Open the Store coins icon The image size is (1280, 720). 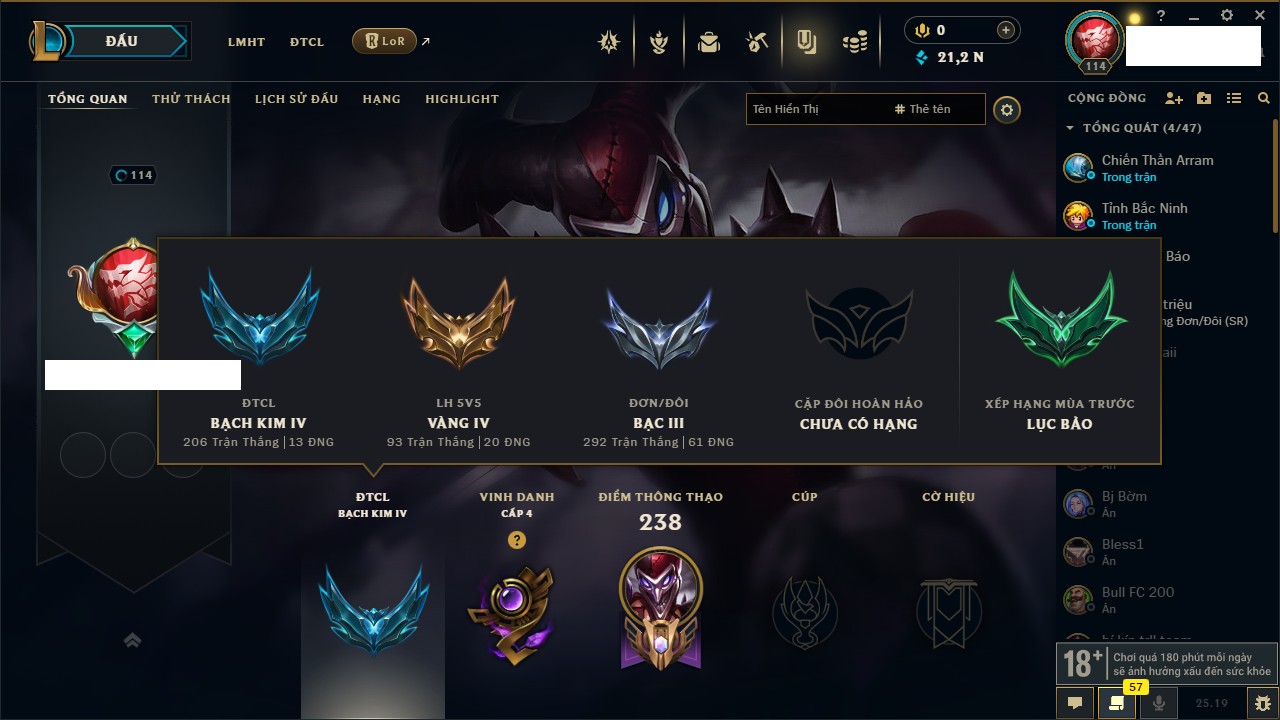tap(854, 42)
